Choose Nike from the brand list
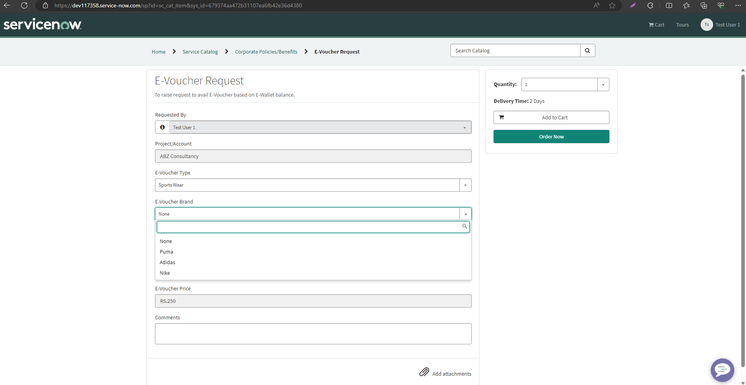Viewport: 746px width, 385px height. pos(313,273)
